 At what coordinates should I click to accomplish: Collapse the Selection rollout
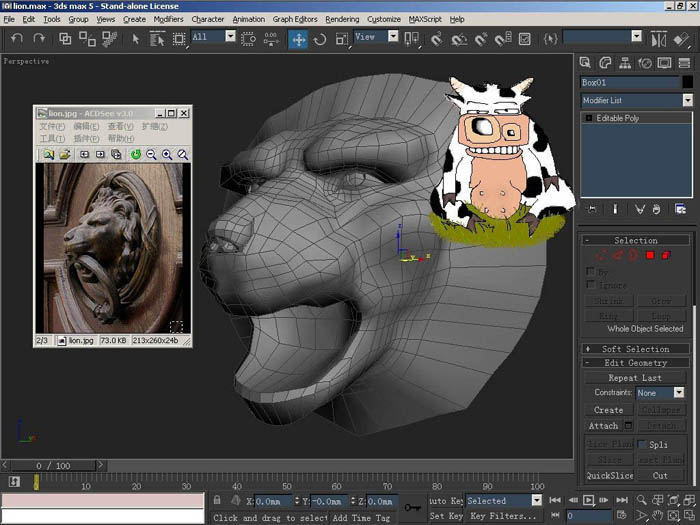pyautogui.click(x=635, y=240)
